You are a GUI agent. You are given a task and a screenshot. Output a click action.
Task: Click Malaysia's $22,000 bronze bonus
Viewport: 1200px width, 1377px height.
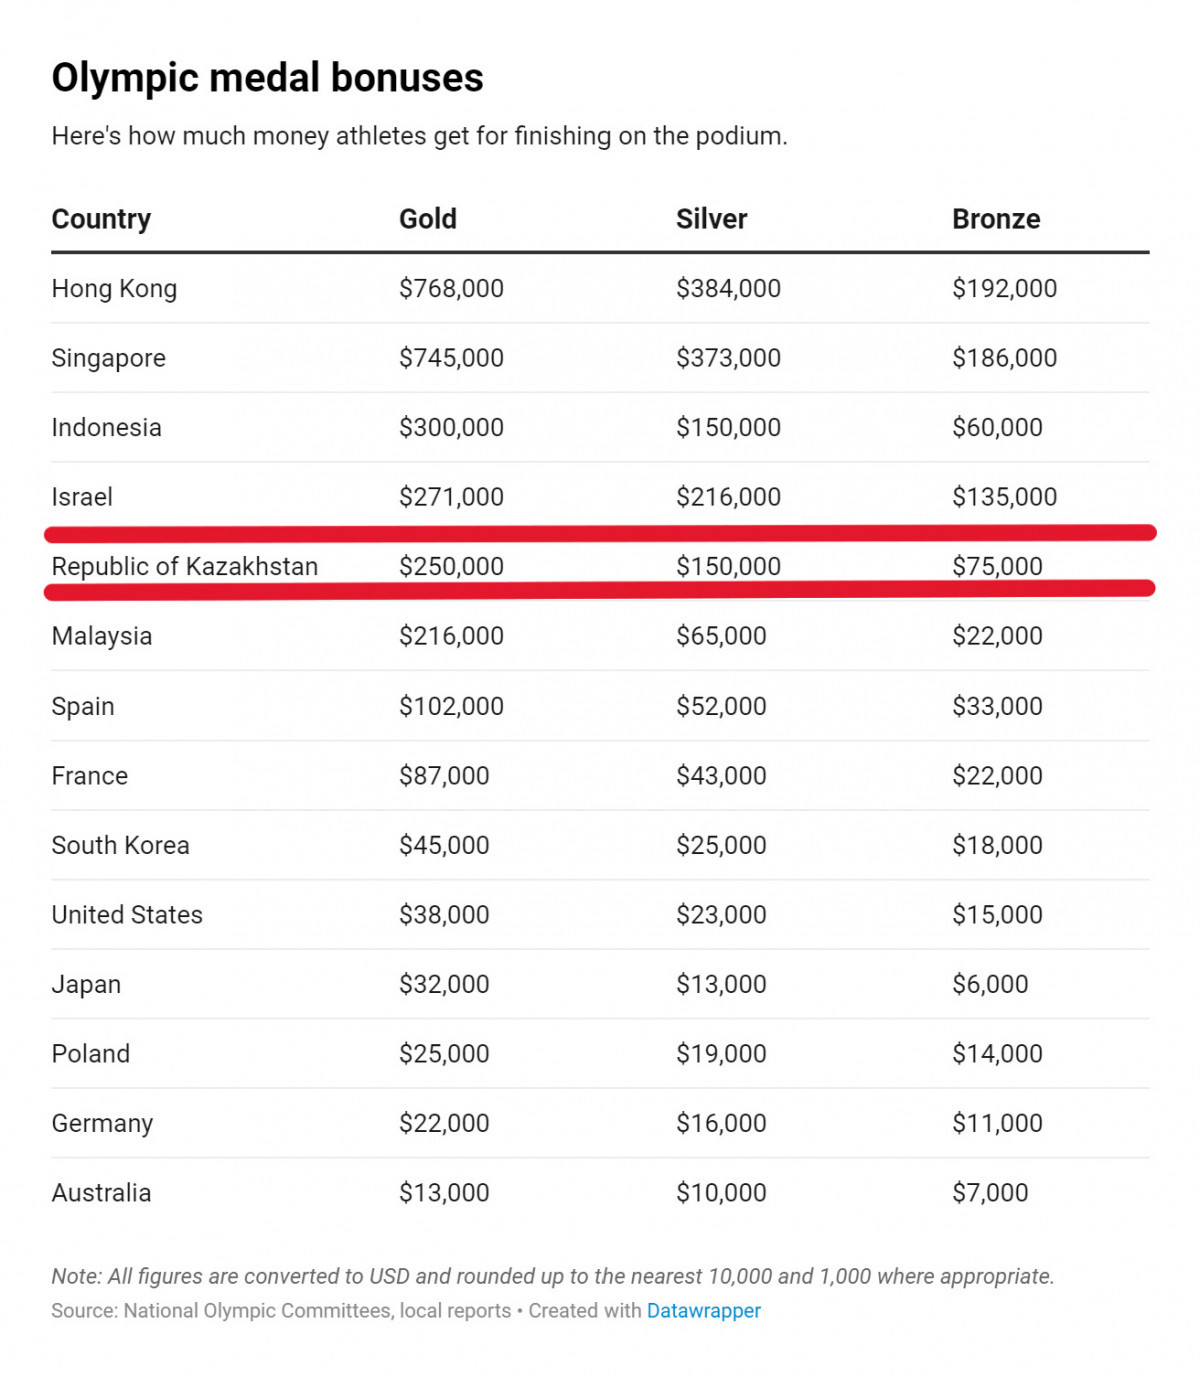click(x=997, y=636)
